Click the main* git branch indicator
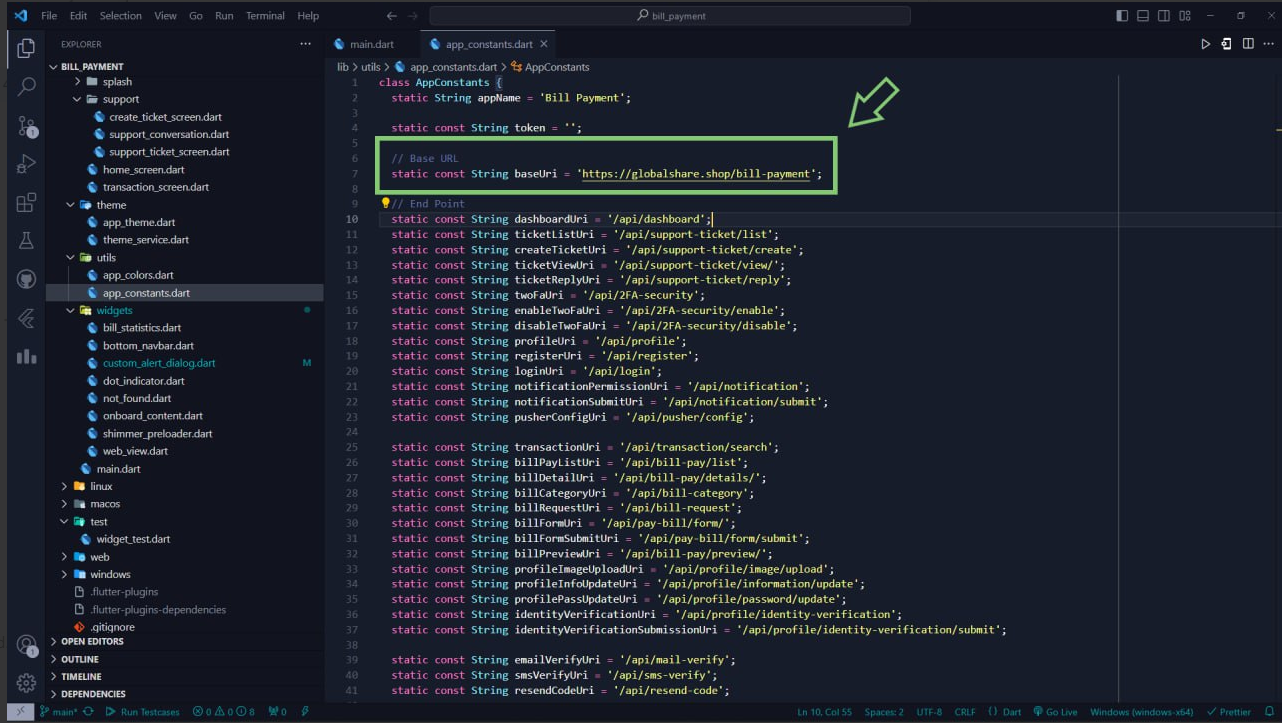The width and height of the screenshot is (1282, 723). [x=58, y=712]
